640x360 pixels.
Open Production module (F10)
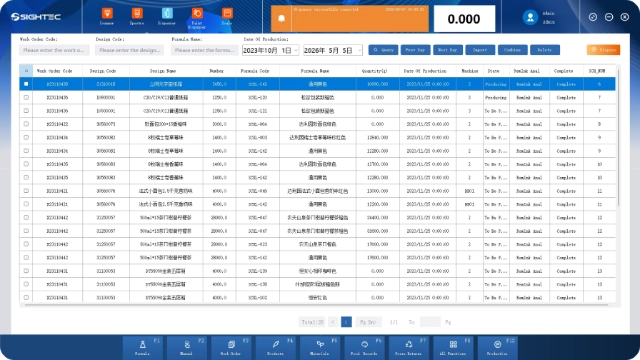tap(498, 347)
